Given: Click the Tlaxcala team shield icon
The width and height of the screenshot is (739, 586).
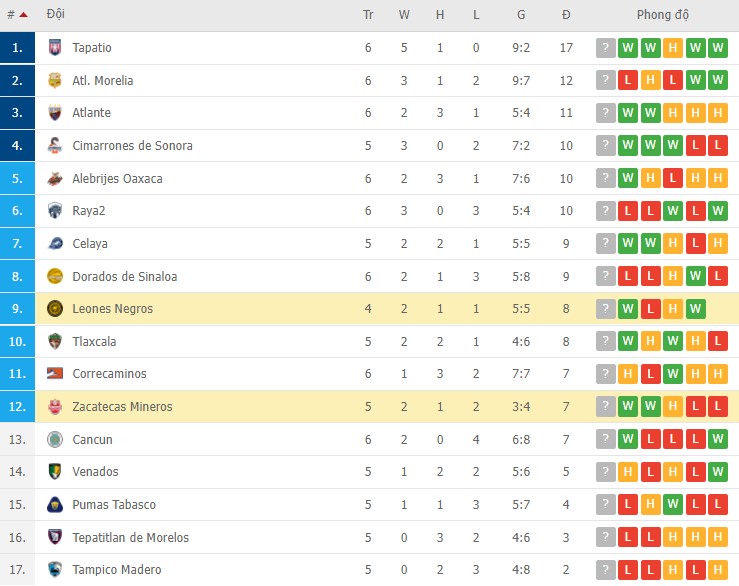Looking at the screenshot, I should pyautogui.click(x=55, y=342).
